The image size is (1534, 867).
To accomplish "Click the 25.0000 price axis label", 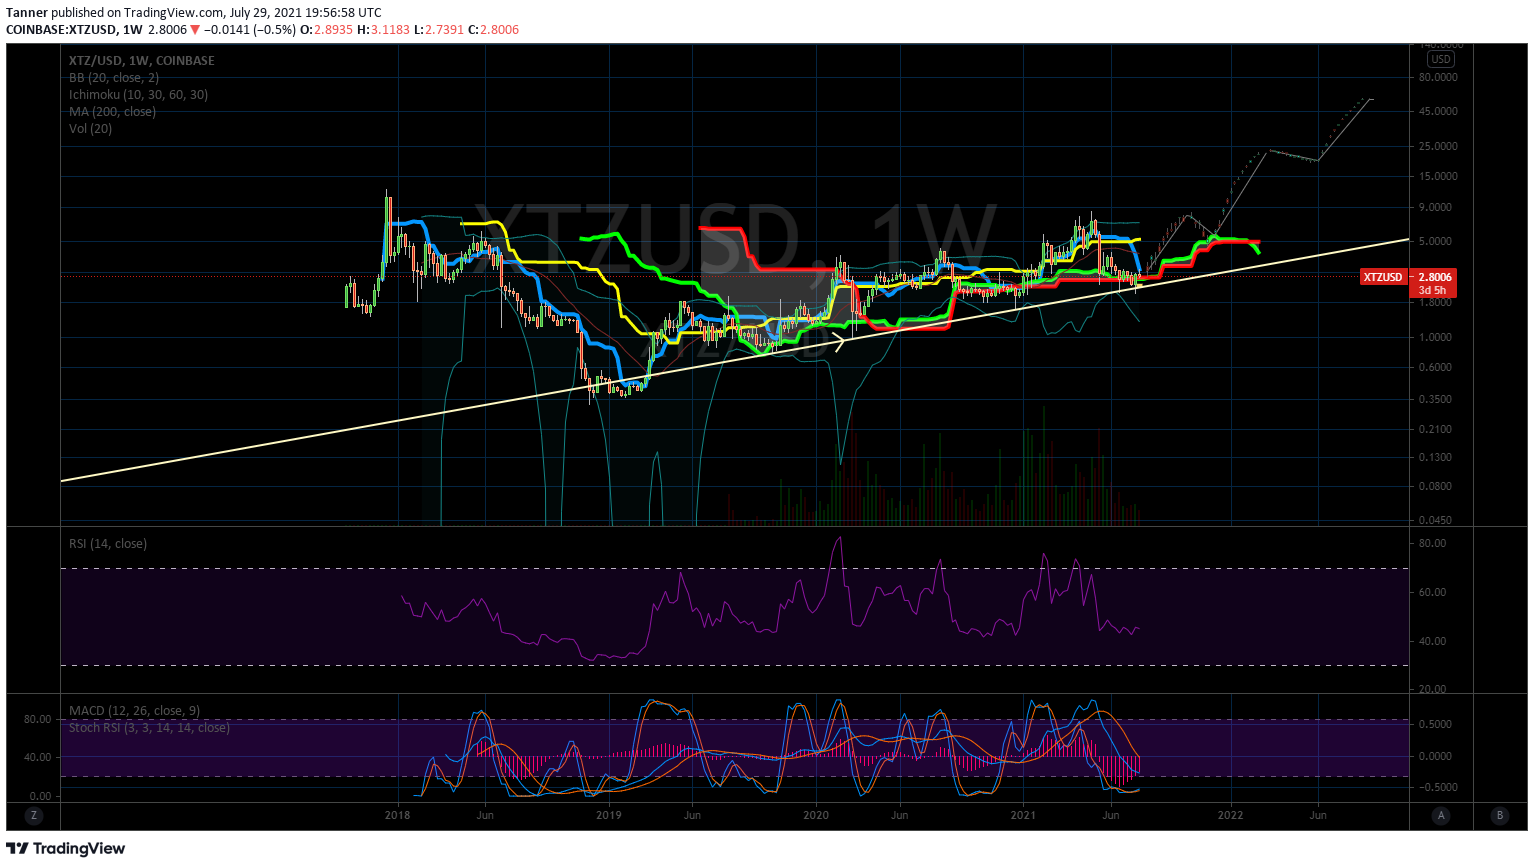I will (1438, 146).
